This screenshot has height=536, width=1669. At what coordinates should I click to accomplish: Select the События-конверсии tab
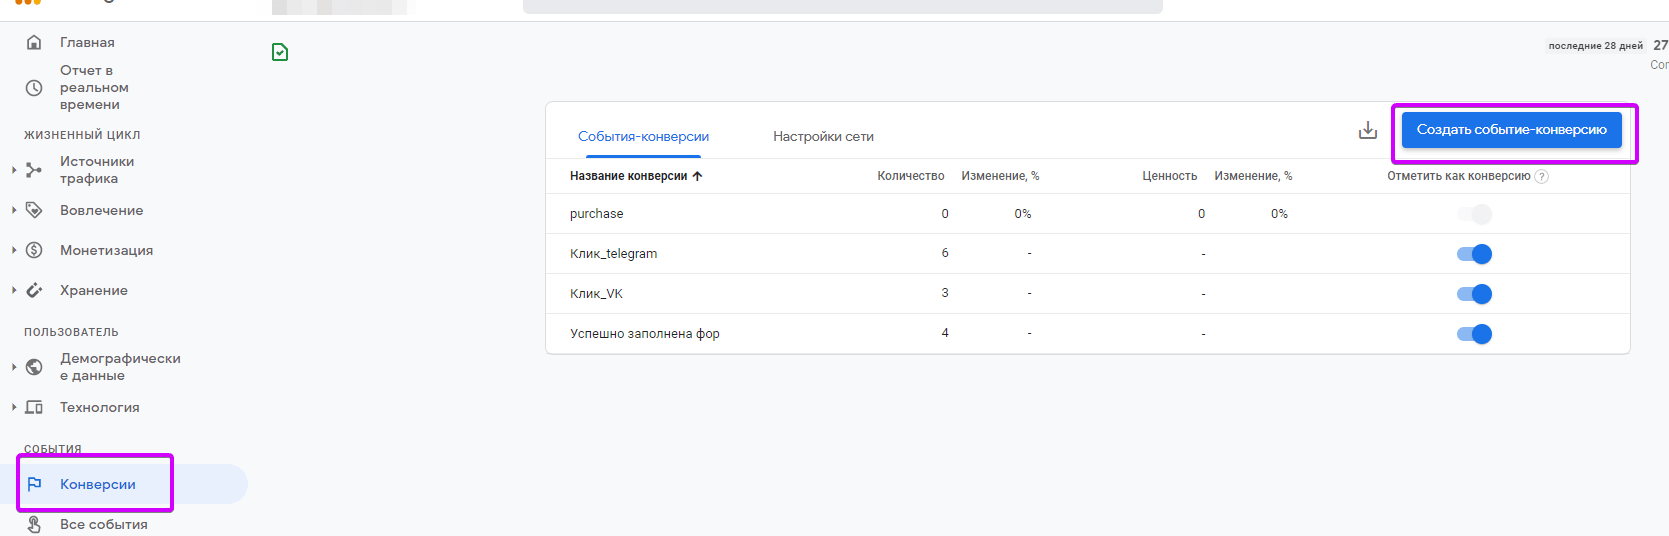643,137
